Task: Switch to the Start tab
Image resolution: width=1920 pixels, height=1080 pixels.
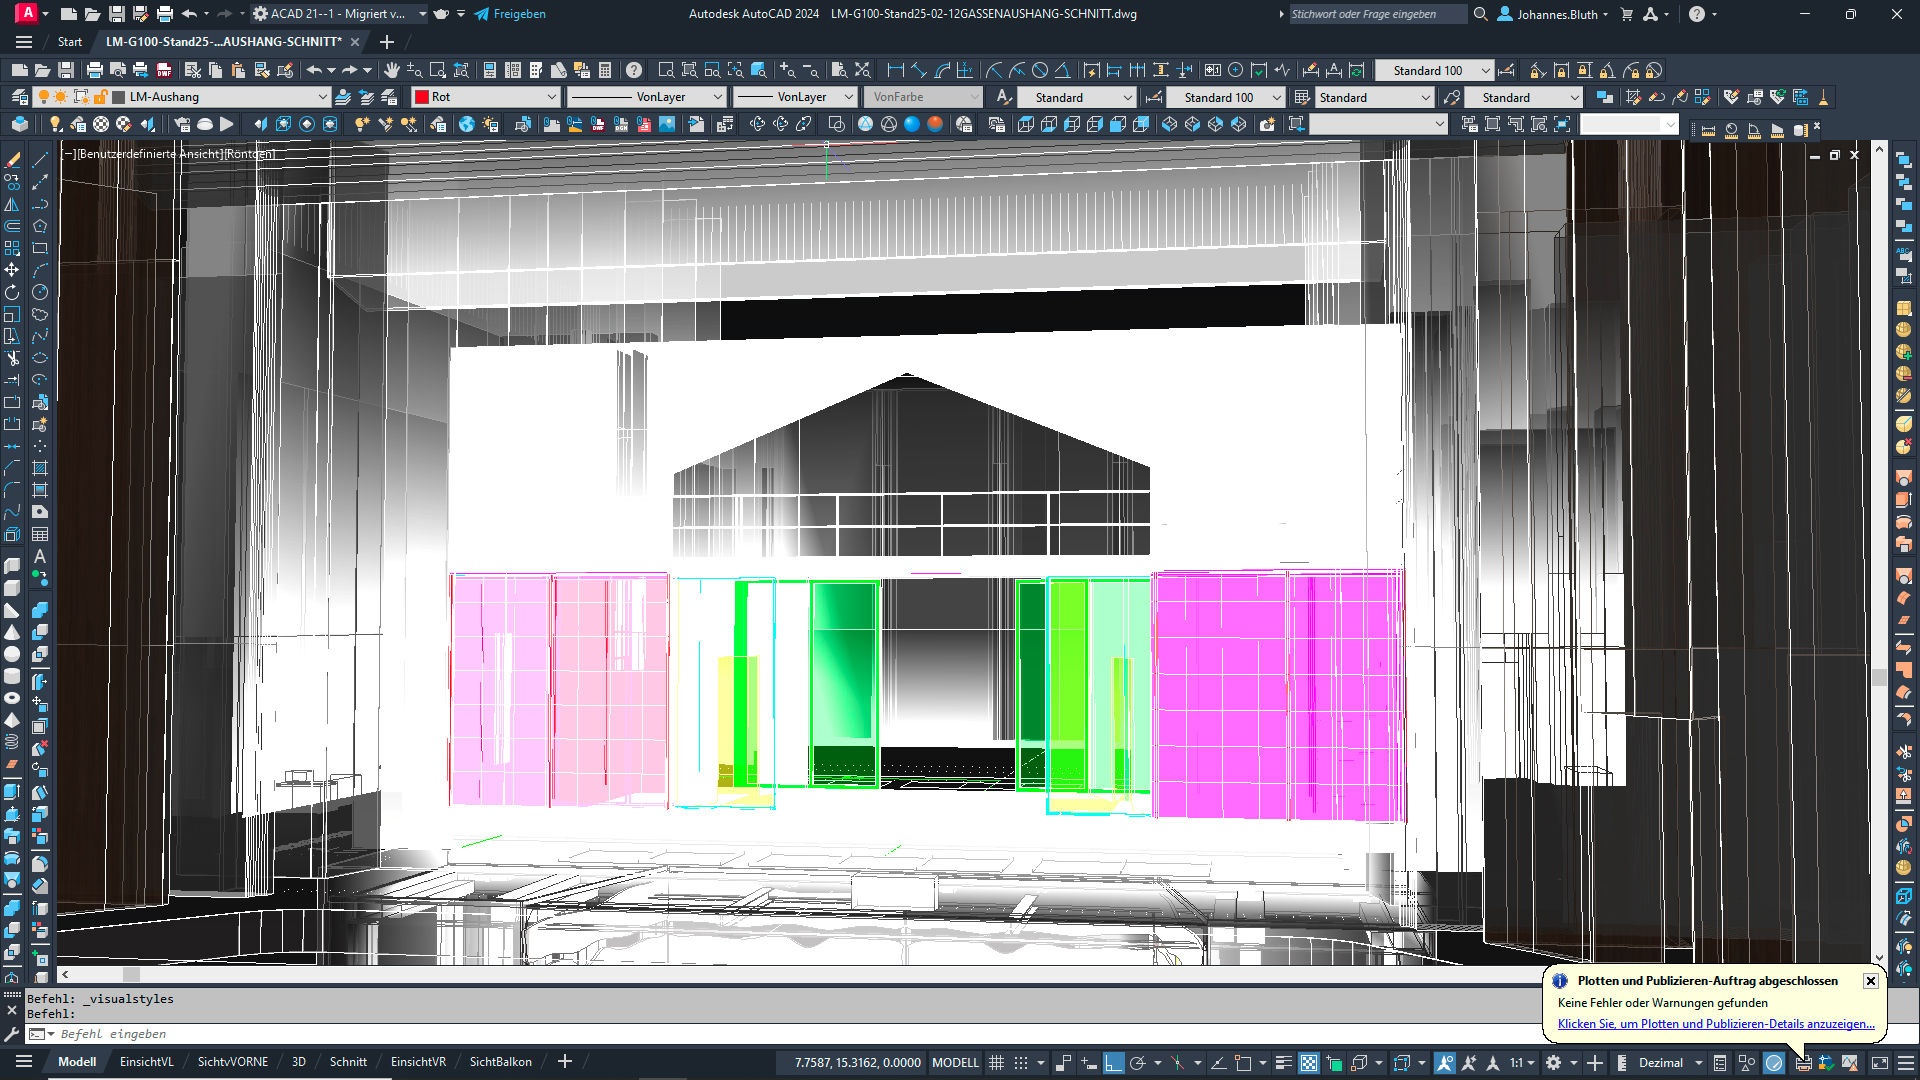Action: [x=69, y=42]
